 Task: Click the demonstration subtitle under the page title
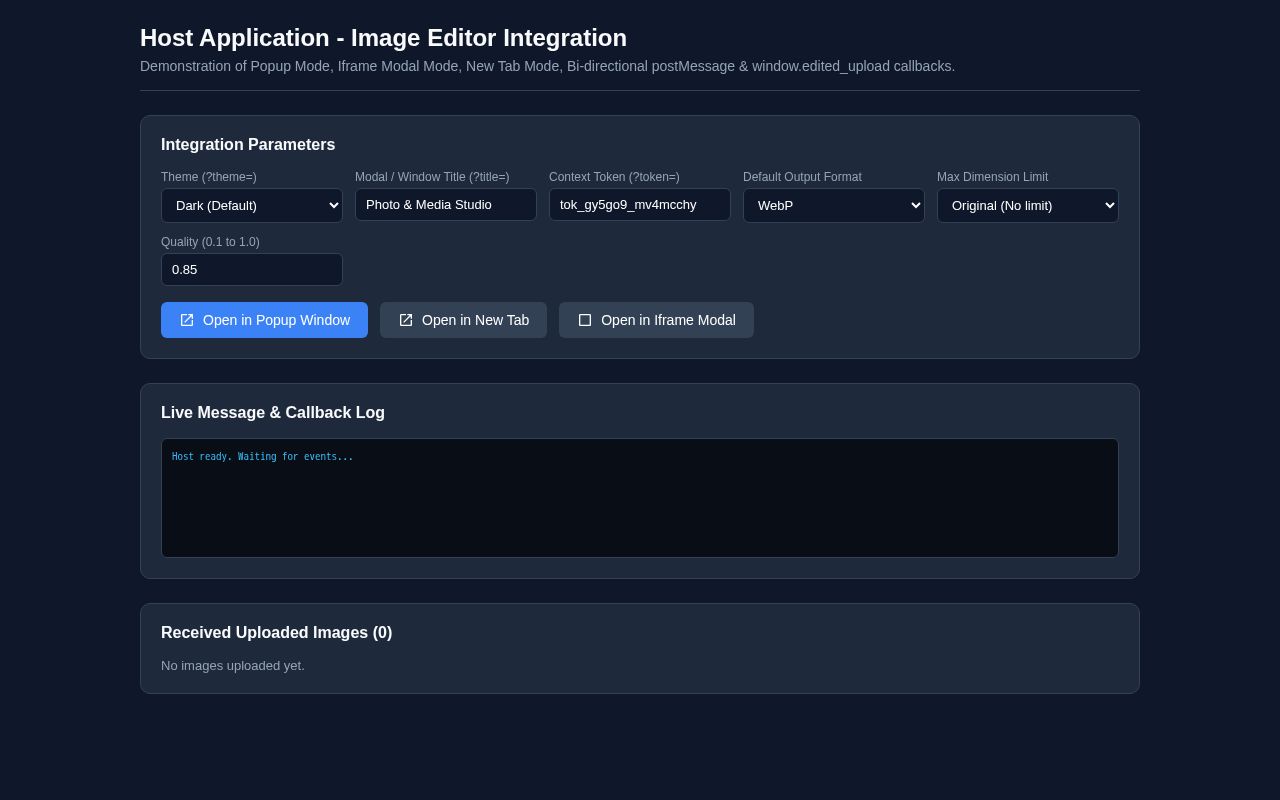click(548, 66)
